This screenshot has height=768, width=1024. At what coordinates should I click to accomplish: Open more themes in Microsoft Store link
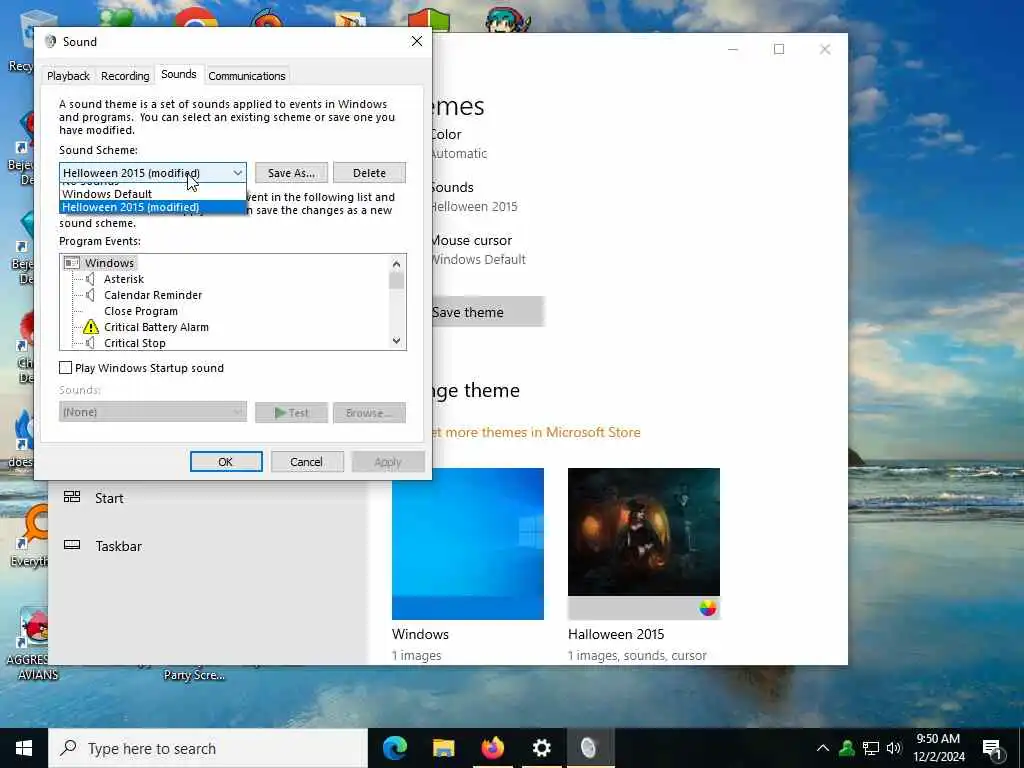coord(536,432)
